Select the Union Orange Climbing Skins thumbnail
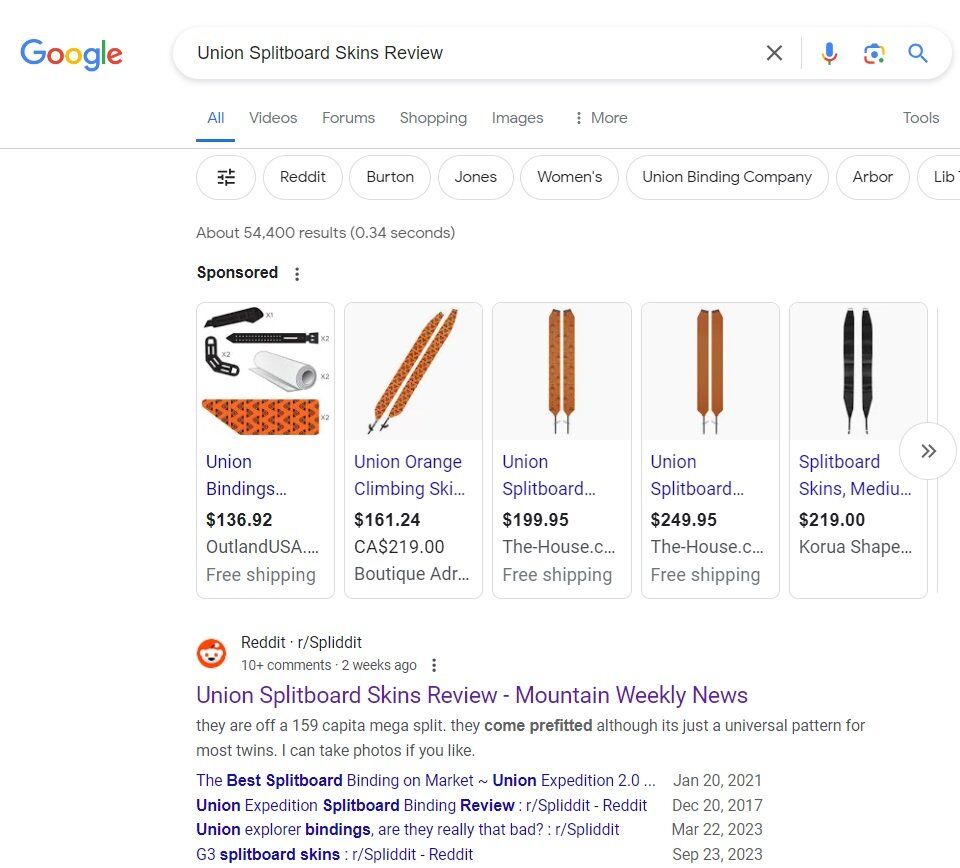The image size is (960, 868). point(413,372)
